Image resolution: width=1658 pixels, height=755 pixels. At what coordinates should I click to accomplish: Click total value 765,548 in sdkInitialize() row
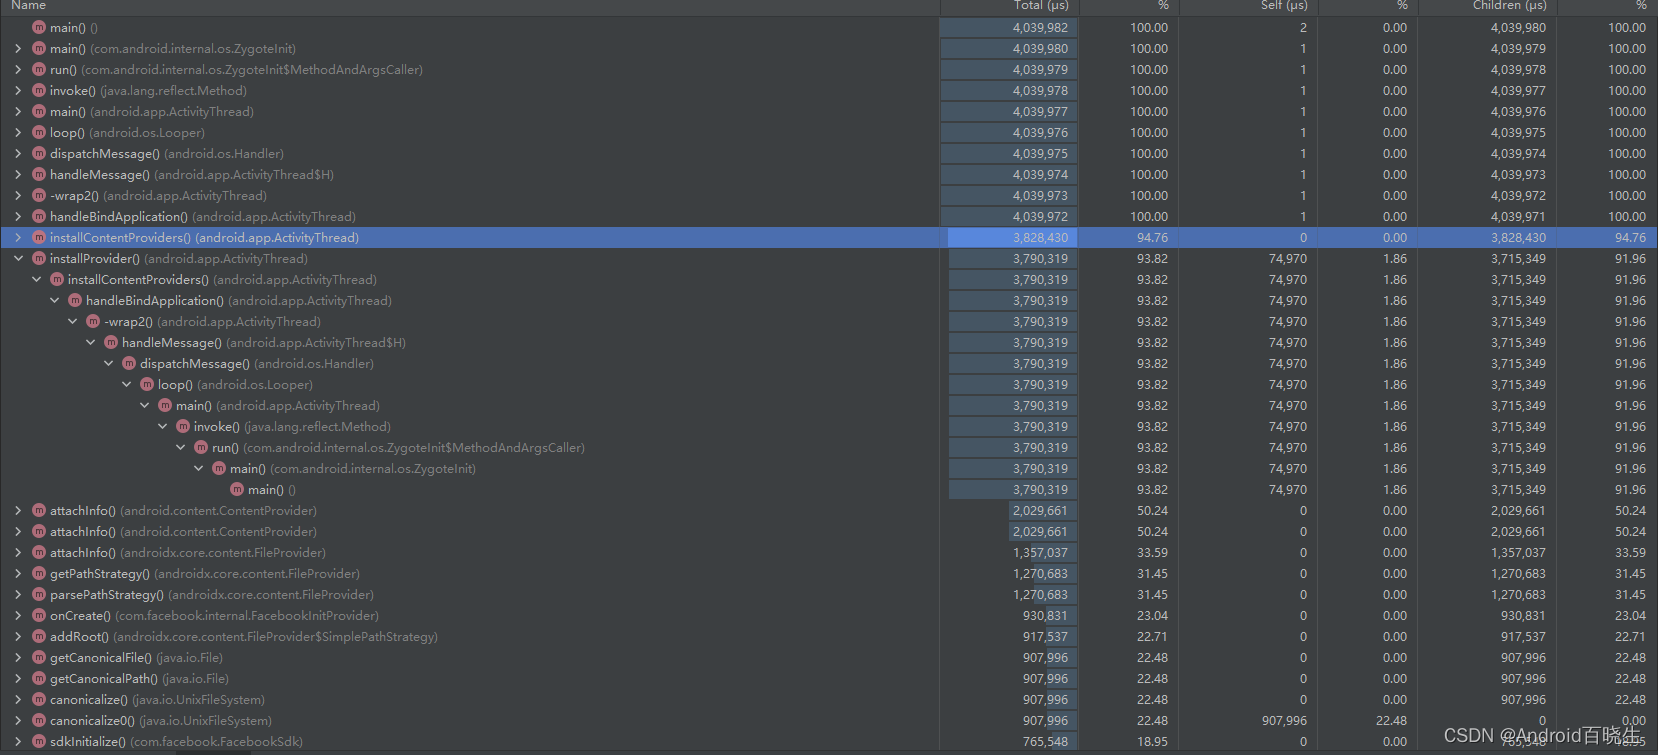point(1045,741)
